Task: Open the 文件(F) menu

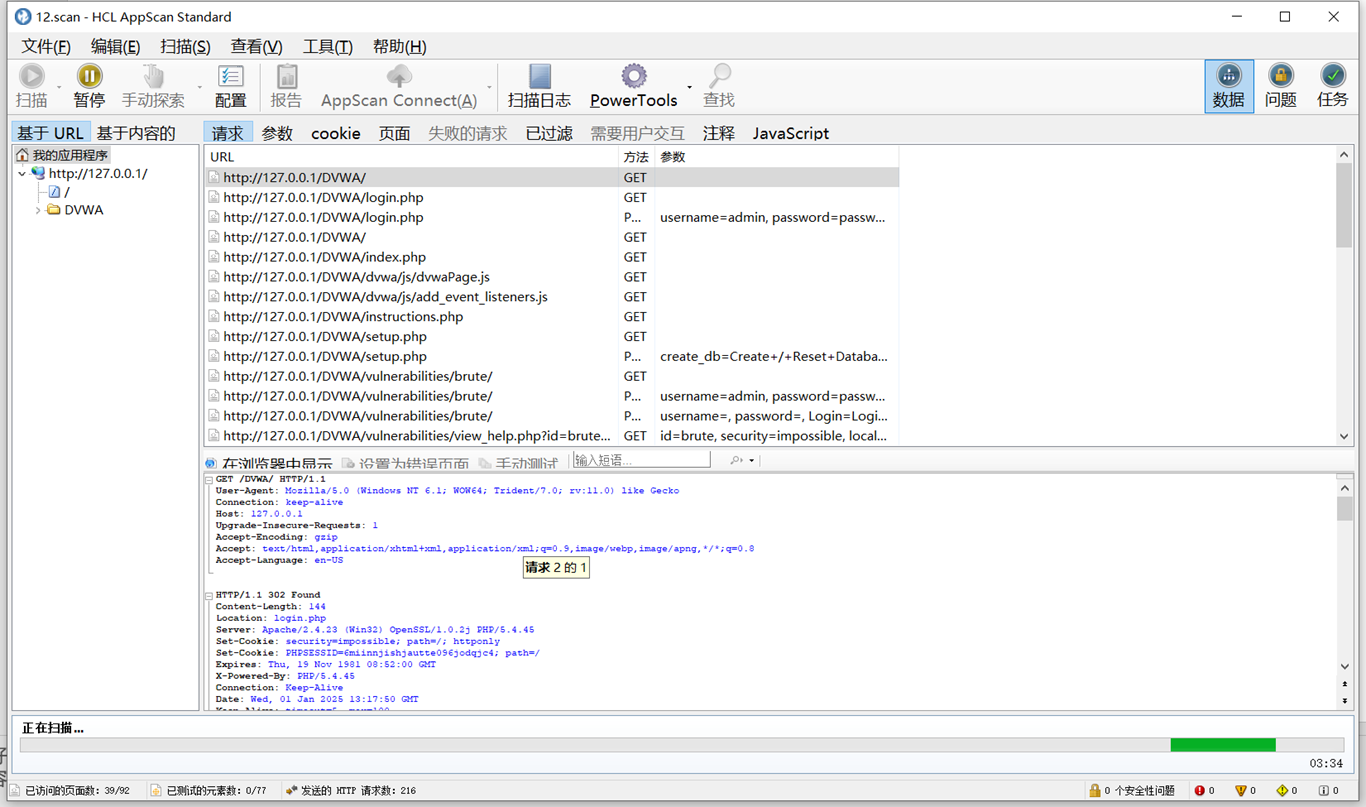Action: 46,47
